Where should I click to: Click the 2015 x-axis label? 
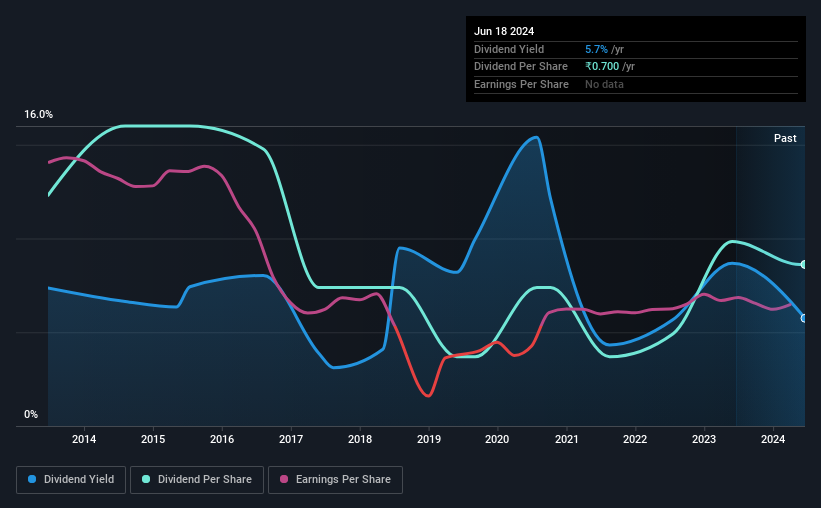tap(153, 439)
